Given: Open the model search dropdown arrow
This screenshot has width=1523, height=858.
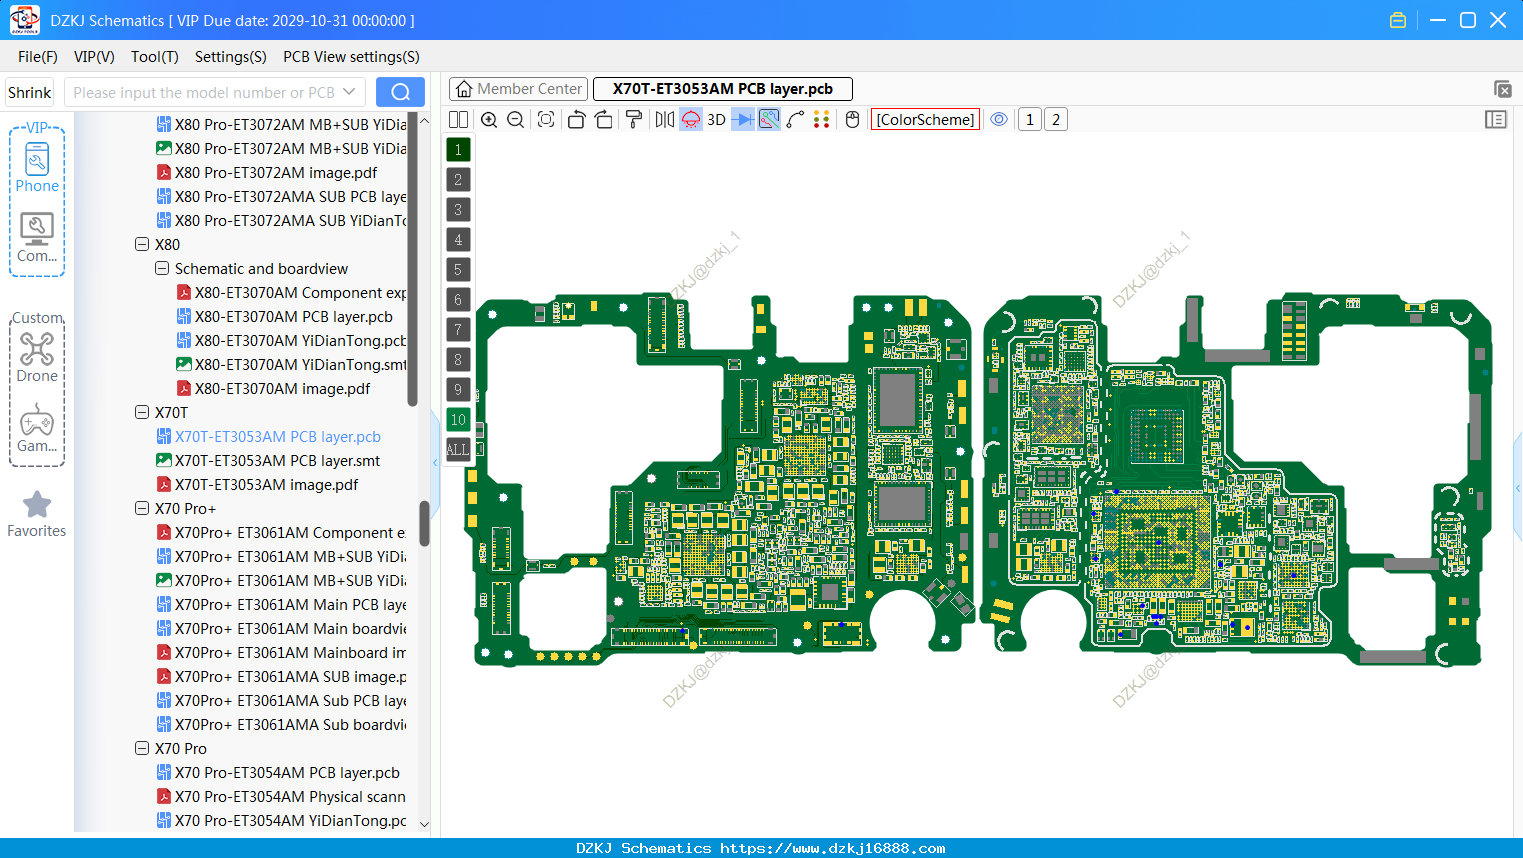Looking at the screenshot, I should pyautogui.click(x=349, y=92).
